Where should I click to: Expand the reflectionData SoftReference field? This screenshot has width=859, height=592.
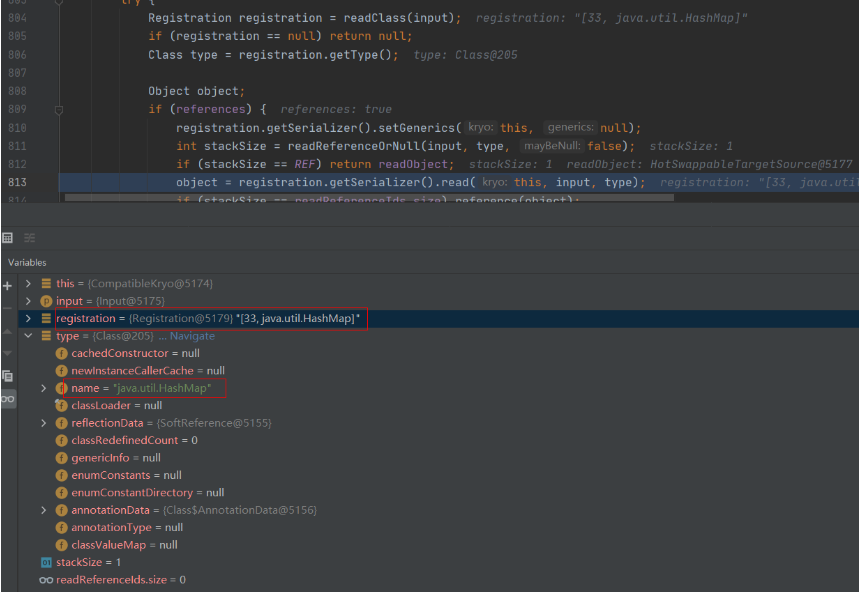point(43,423)
